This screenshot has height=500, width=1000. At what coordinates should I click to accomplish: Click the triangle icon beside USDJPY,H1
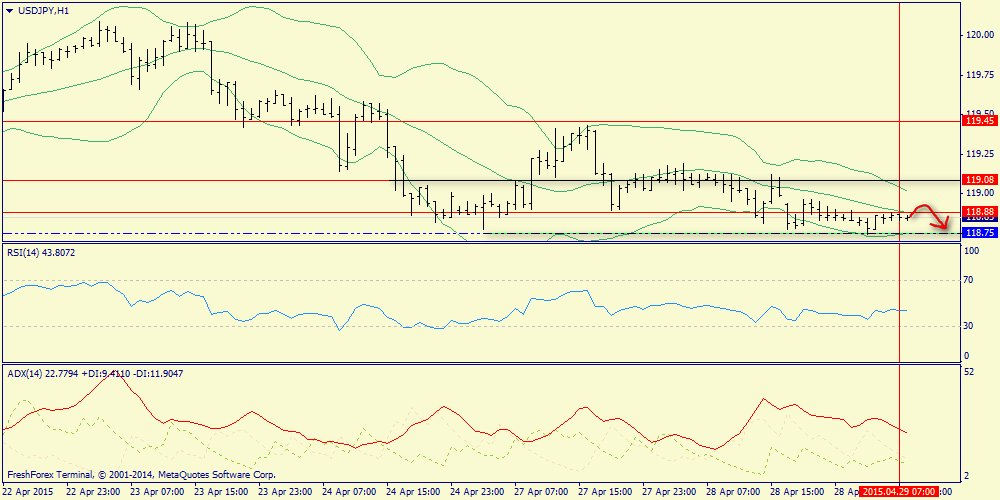8,10
